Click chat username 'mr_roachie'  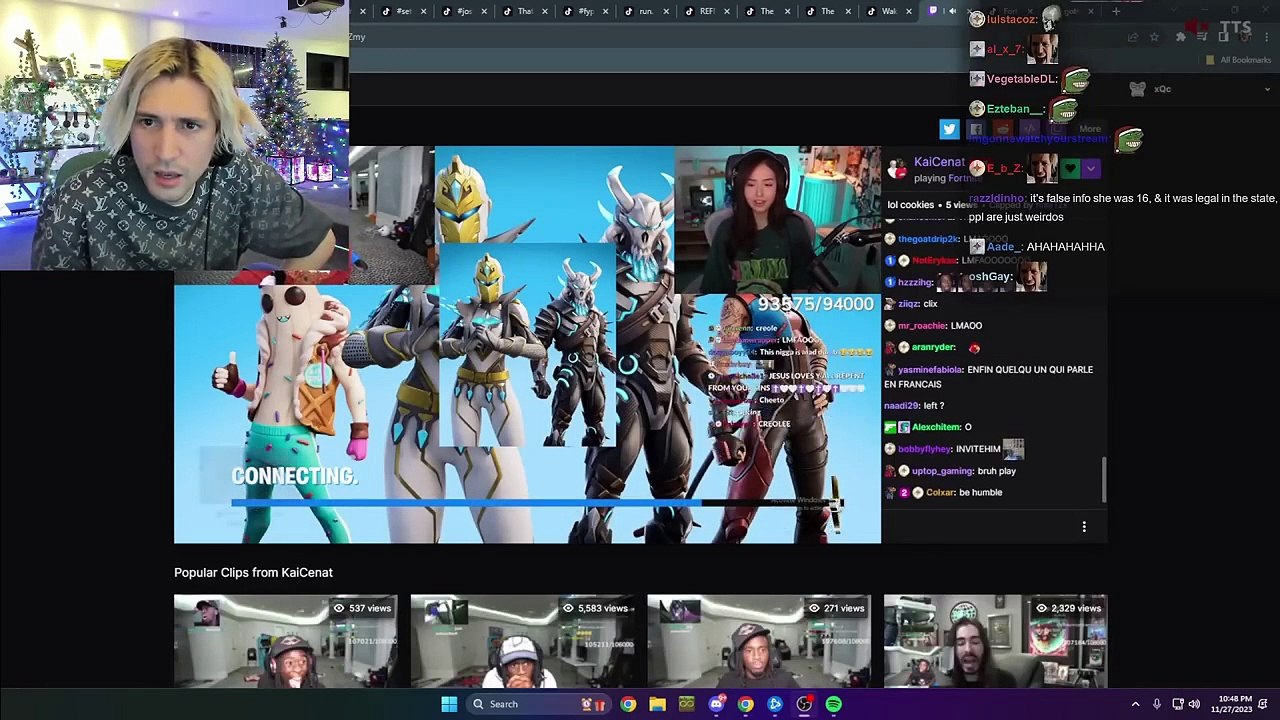coord(922,325)
